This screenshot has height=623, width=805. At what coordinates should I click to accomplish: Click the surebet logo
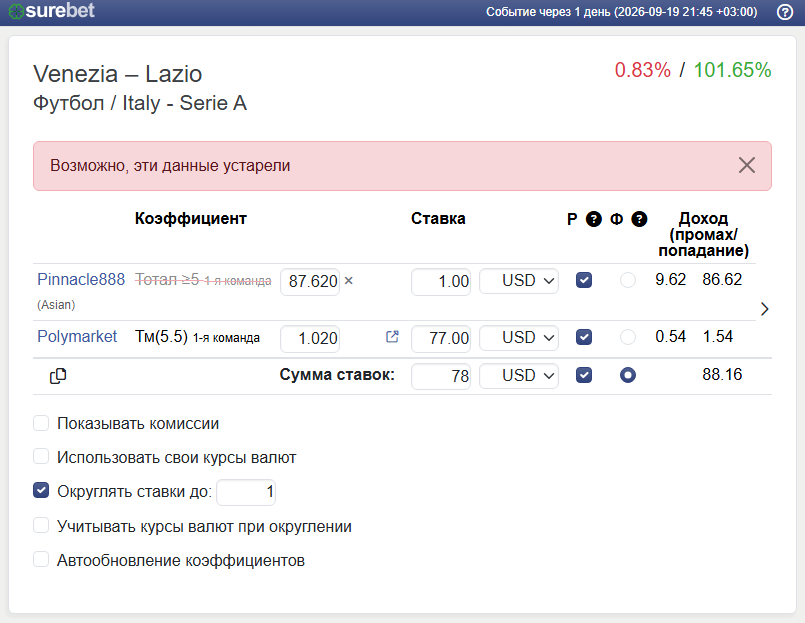tap(52, 11)
